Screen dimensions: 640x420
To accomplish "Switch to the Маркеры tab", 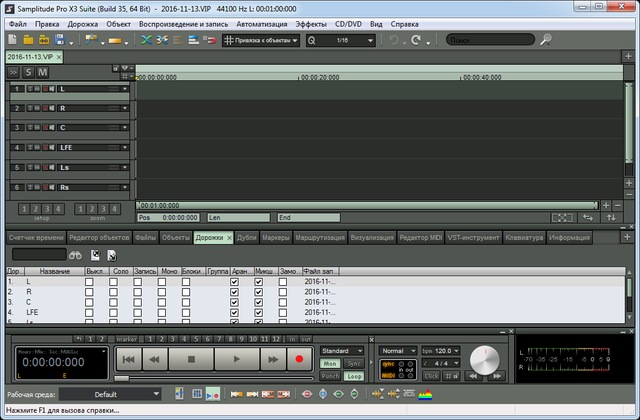I will pos(276,238).
